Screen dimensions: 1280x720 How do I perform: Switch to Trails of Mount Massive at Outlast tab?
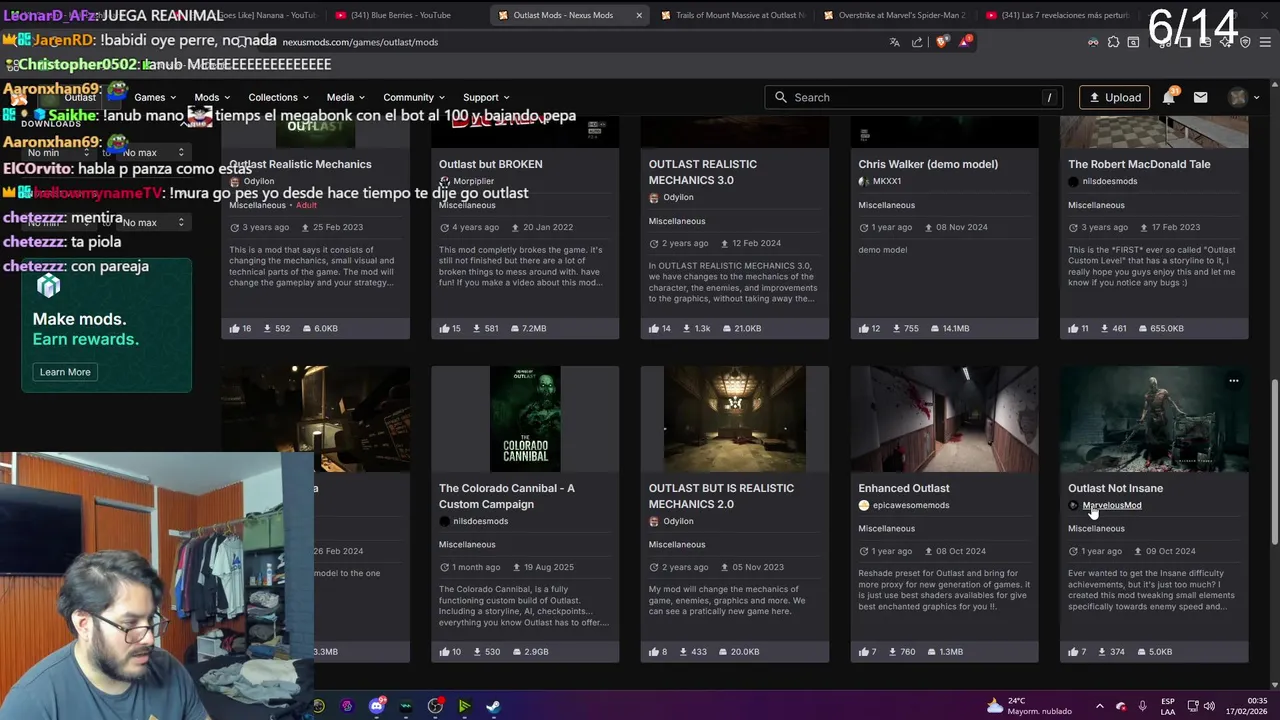point(732,15)
